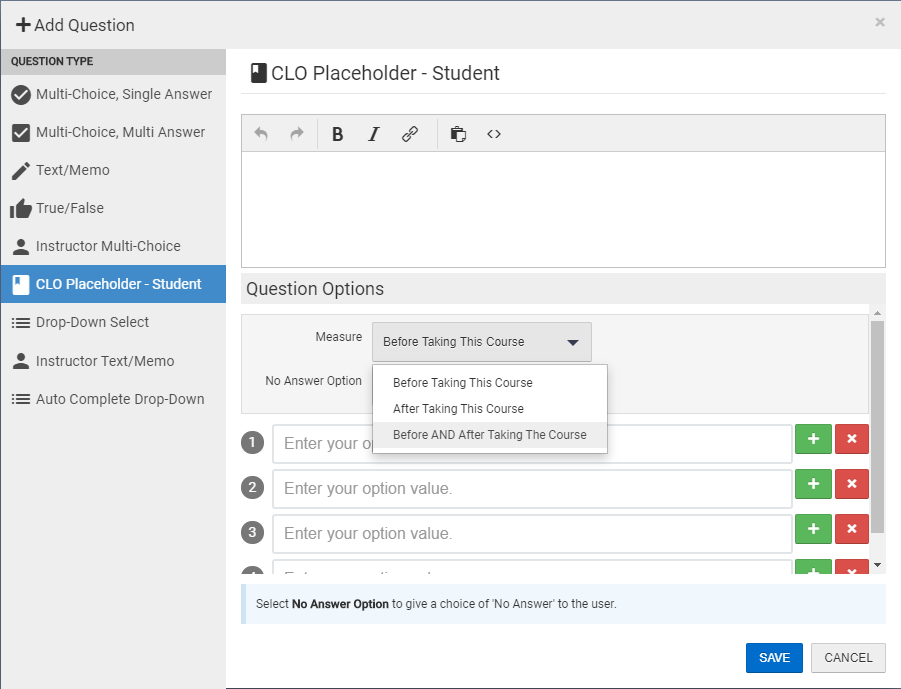Toggle italic formatting

click(374, 134)
